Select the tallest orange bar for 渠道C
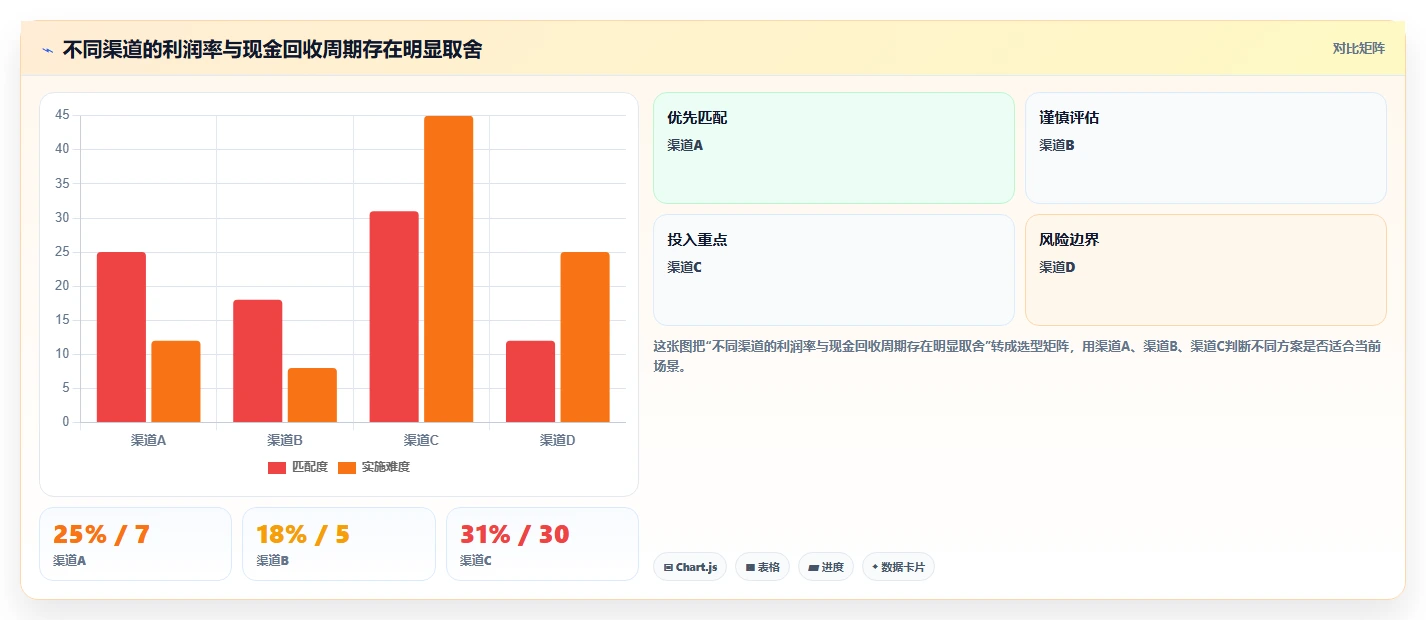This screenshot has height=620, width=1426. click(449, 269)
